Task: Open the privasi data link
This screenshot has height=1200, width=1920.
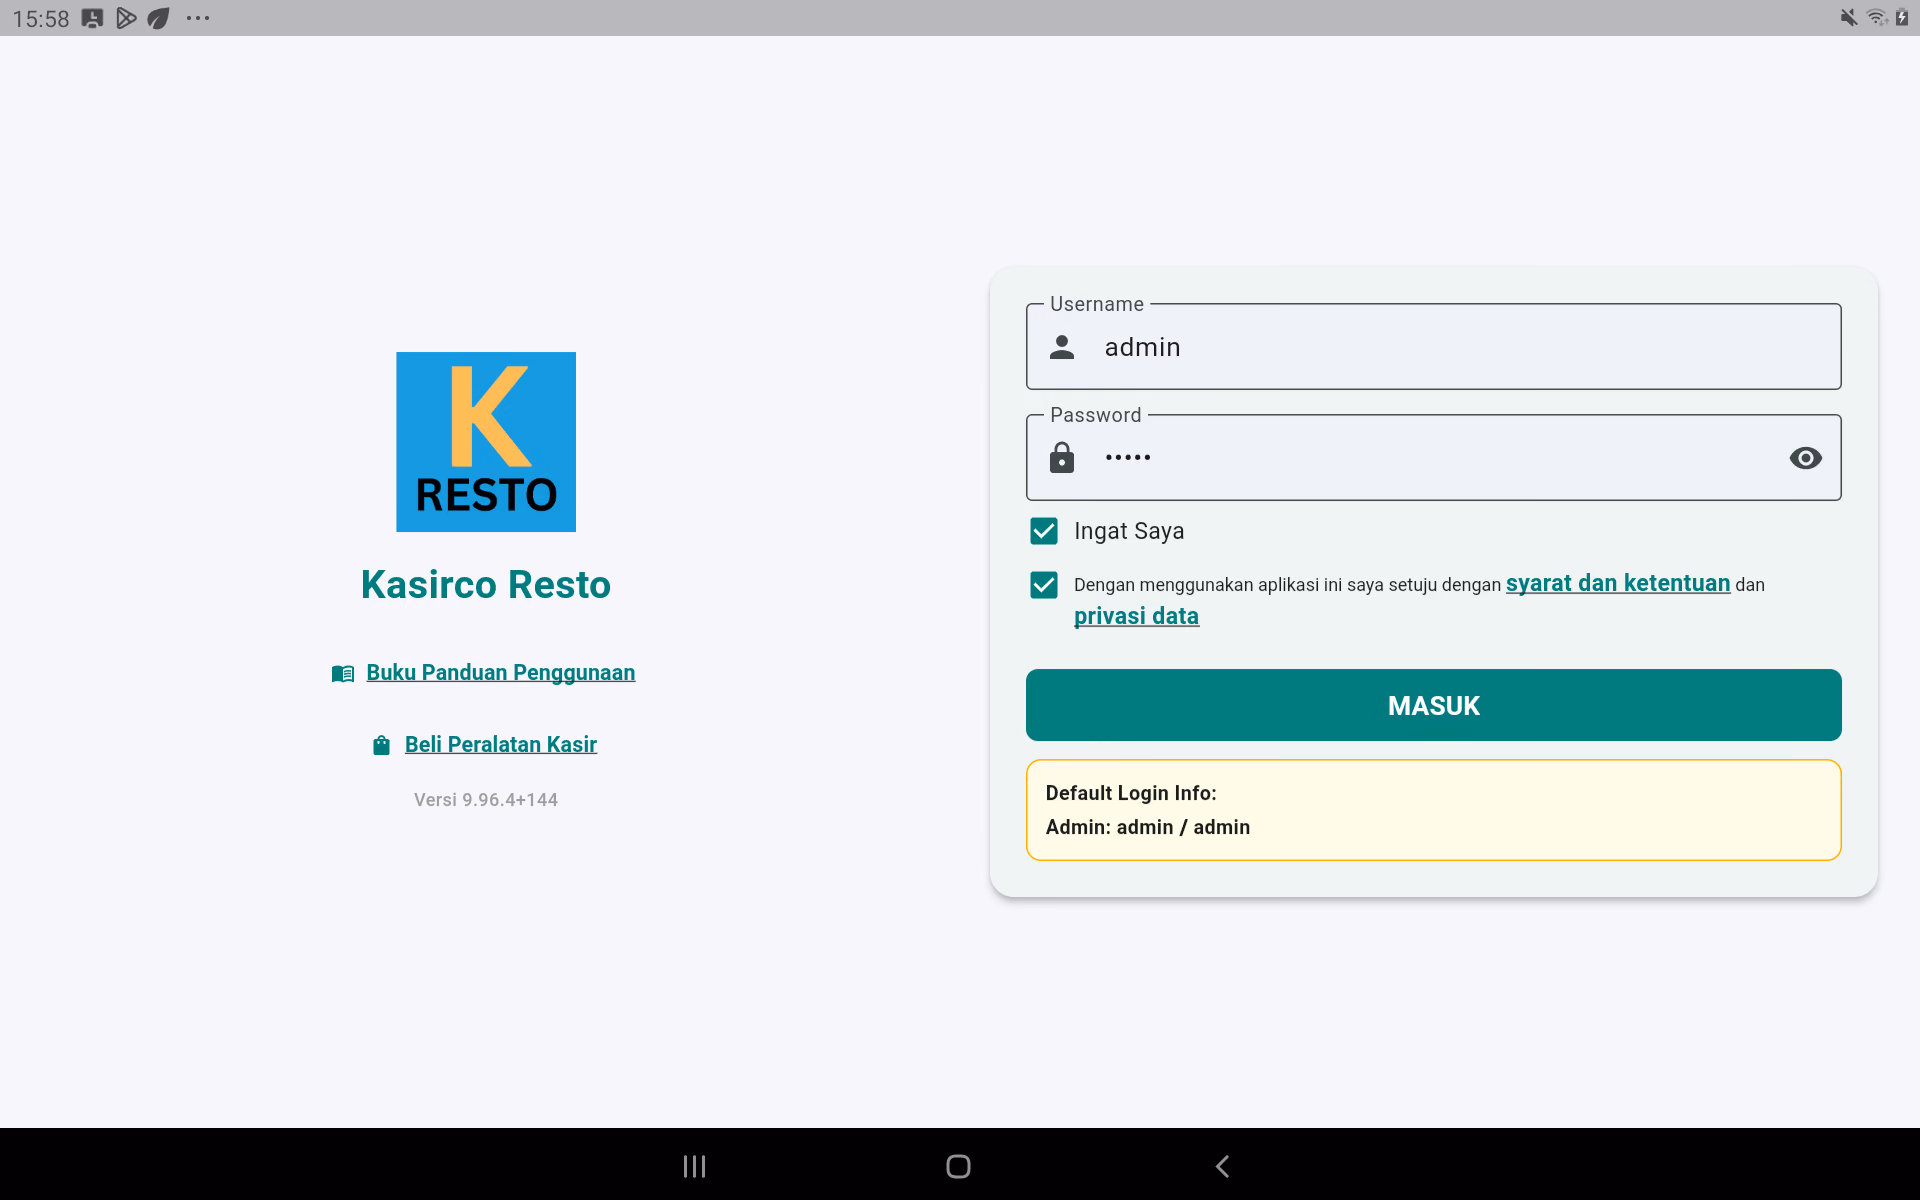Action: 1136,616
